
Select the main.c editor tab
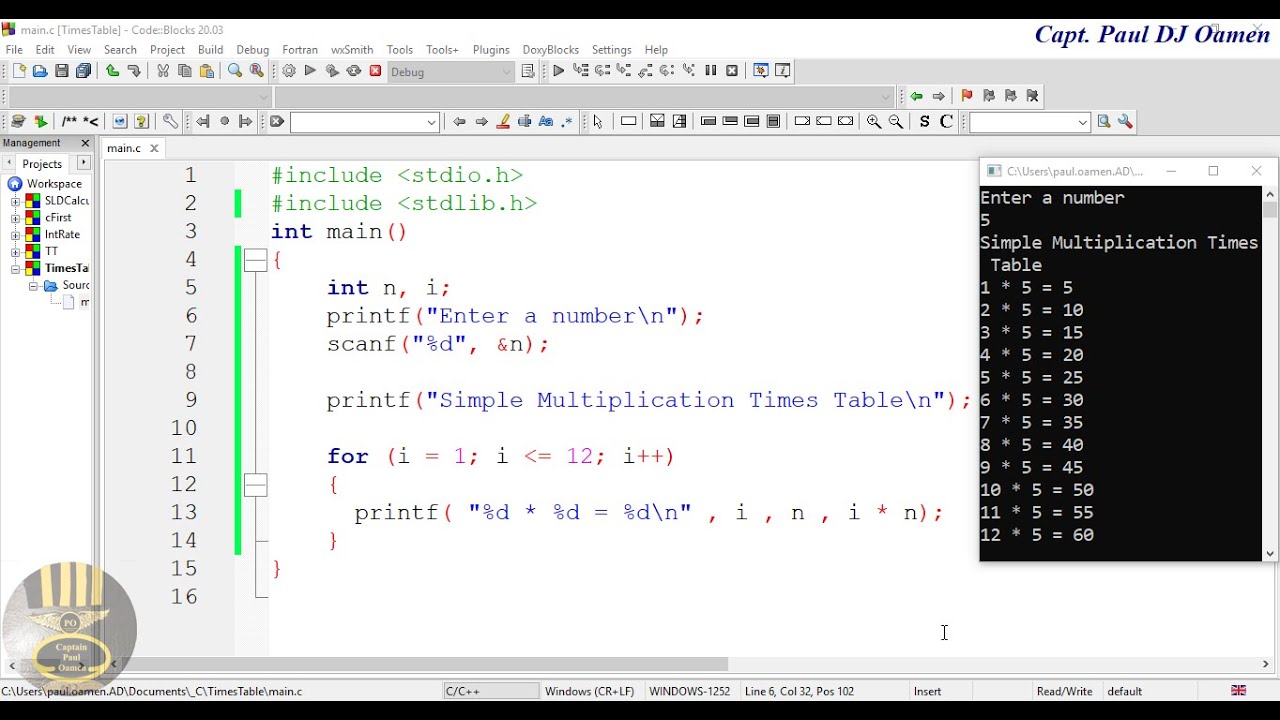pyautogui.click(x=124, y=148)
